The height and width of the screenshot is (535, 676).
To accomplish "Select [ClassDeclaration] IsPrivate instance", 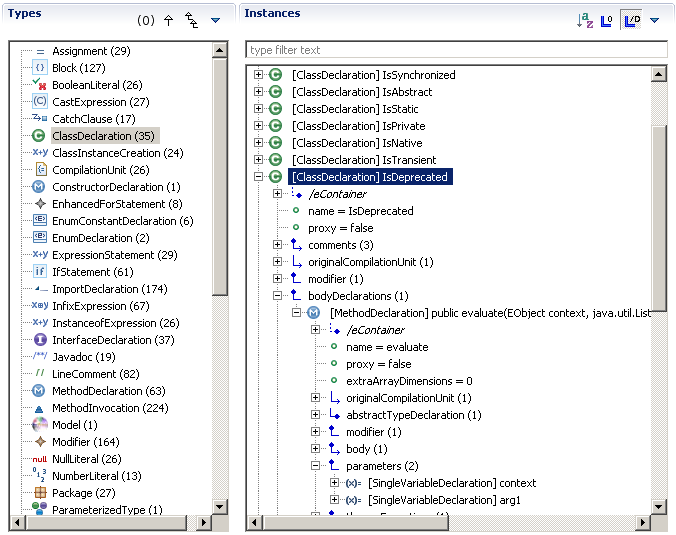I will click(359, 126).
